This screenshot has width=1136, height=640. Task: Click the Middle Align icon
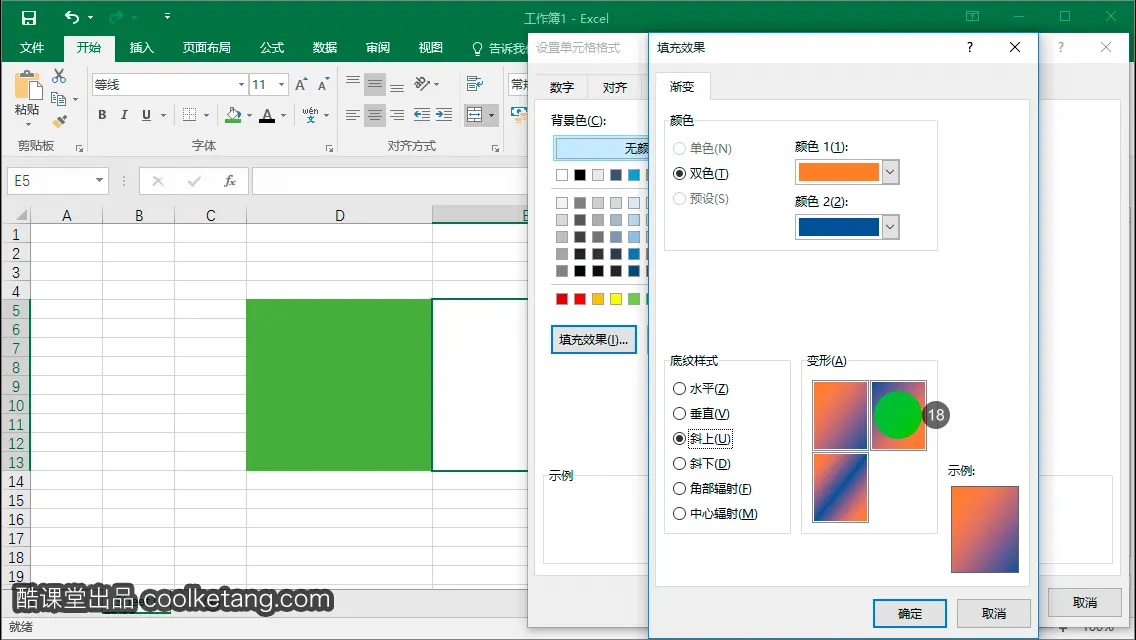(x=375, y=84)
